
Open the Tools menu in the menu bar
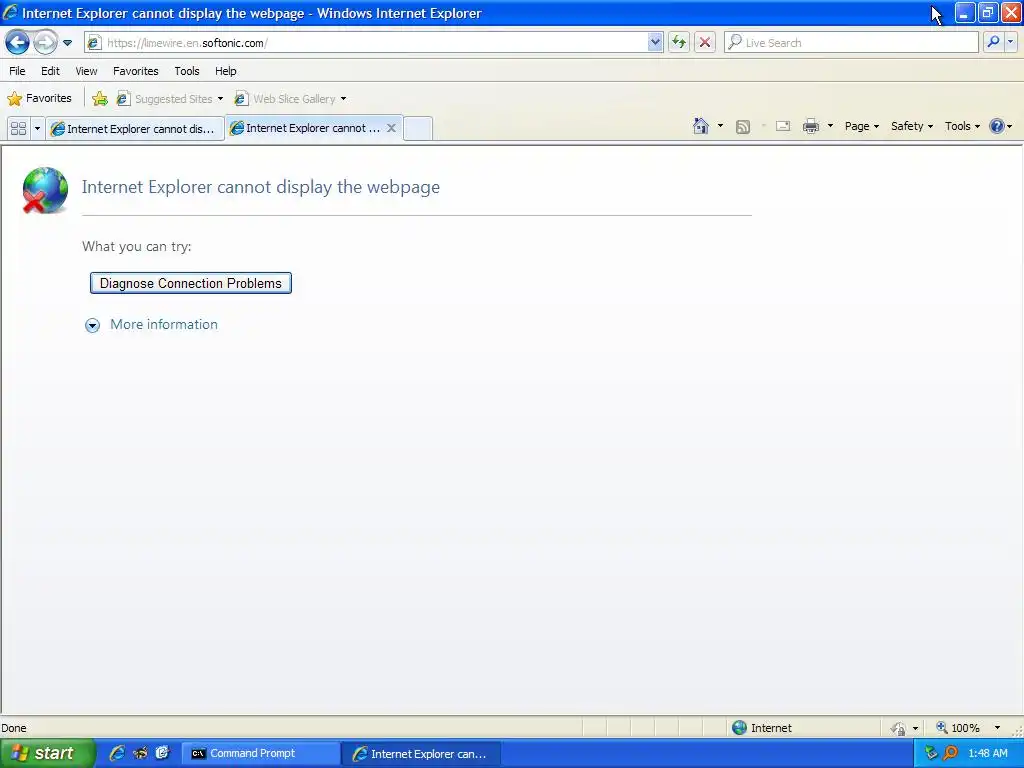187,71
